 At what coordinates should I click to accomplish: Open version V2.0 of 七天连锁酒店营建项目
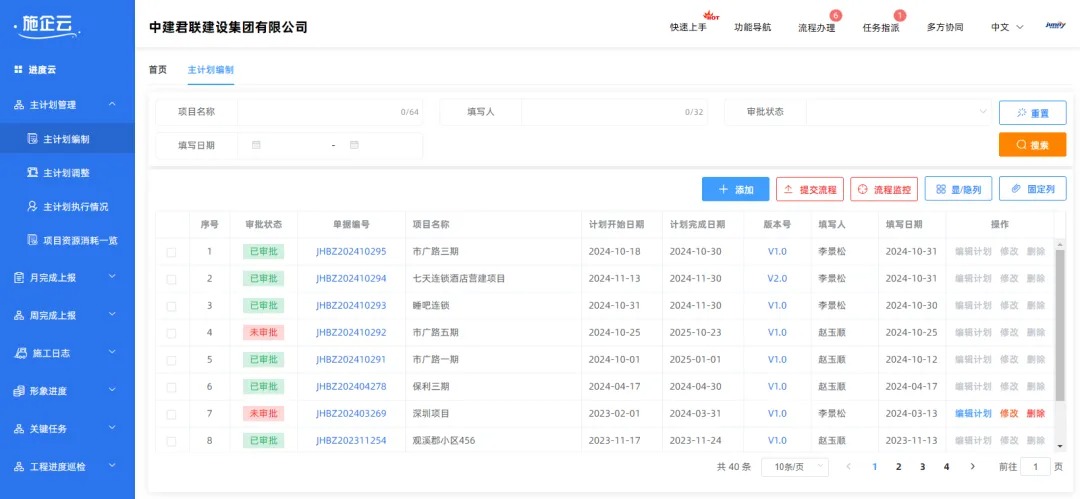click(x=777, y=278)
